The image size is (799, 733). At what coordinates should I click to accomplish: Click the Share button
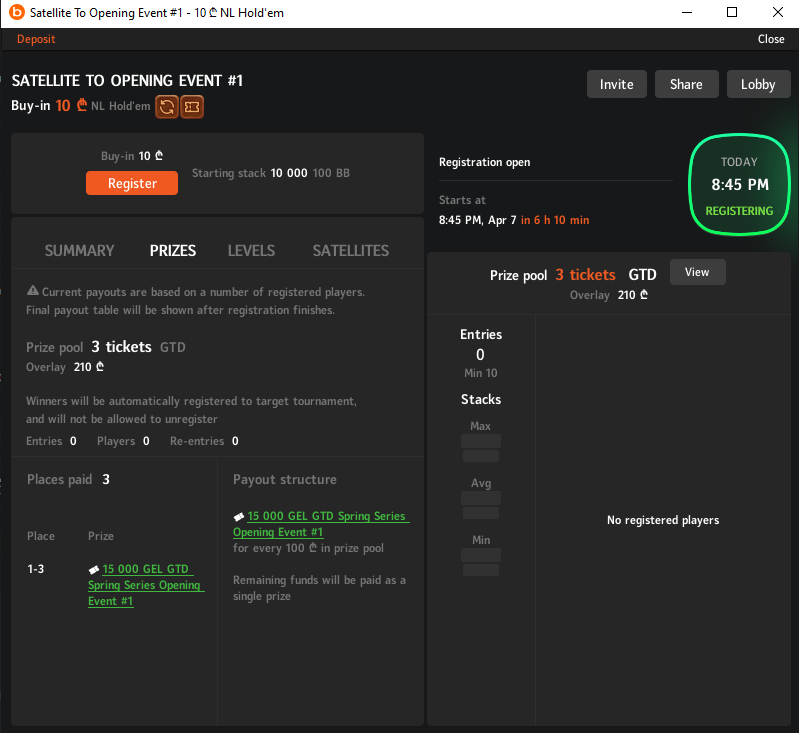(686, 84)
